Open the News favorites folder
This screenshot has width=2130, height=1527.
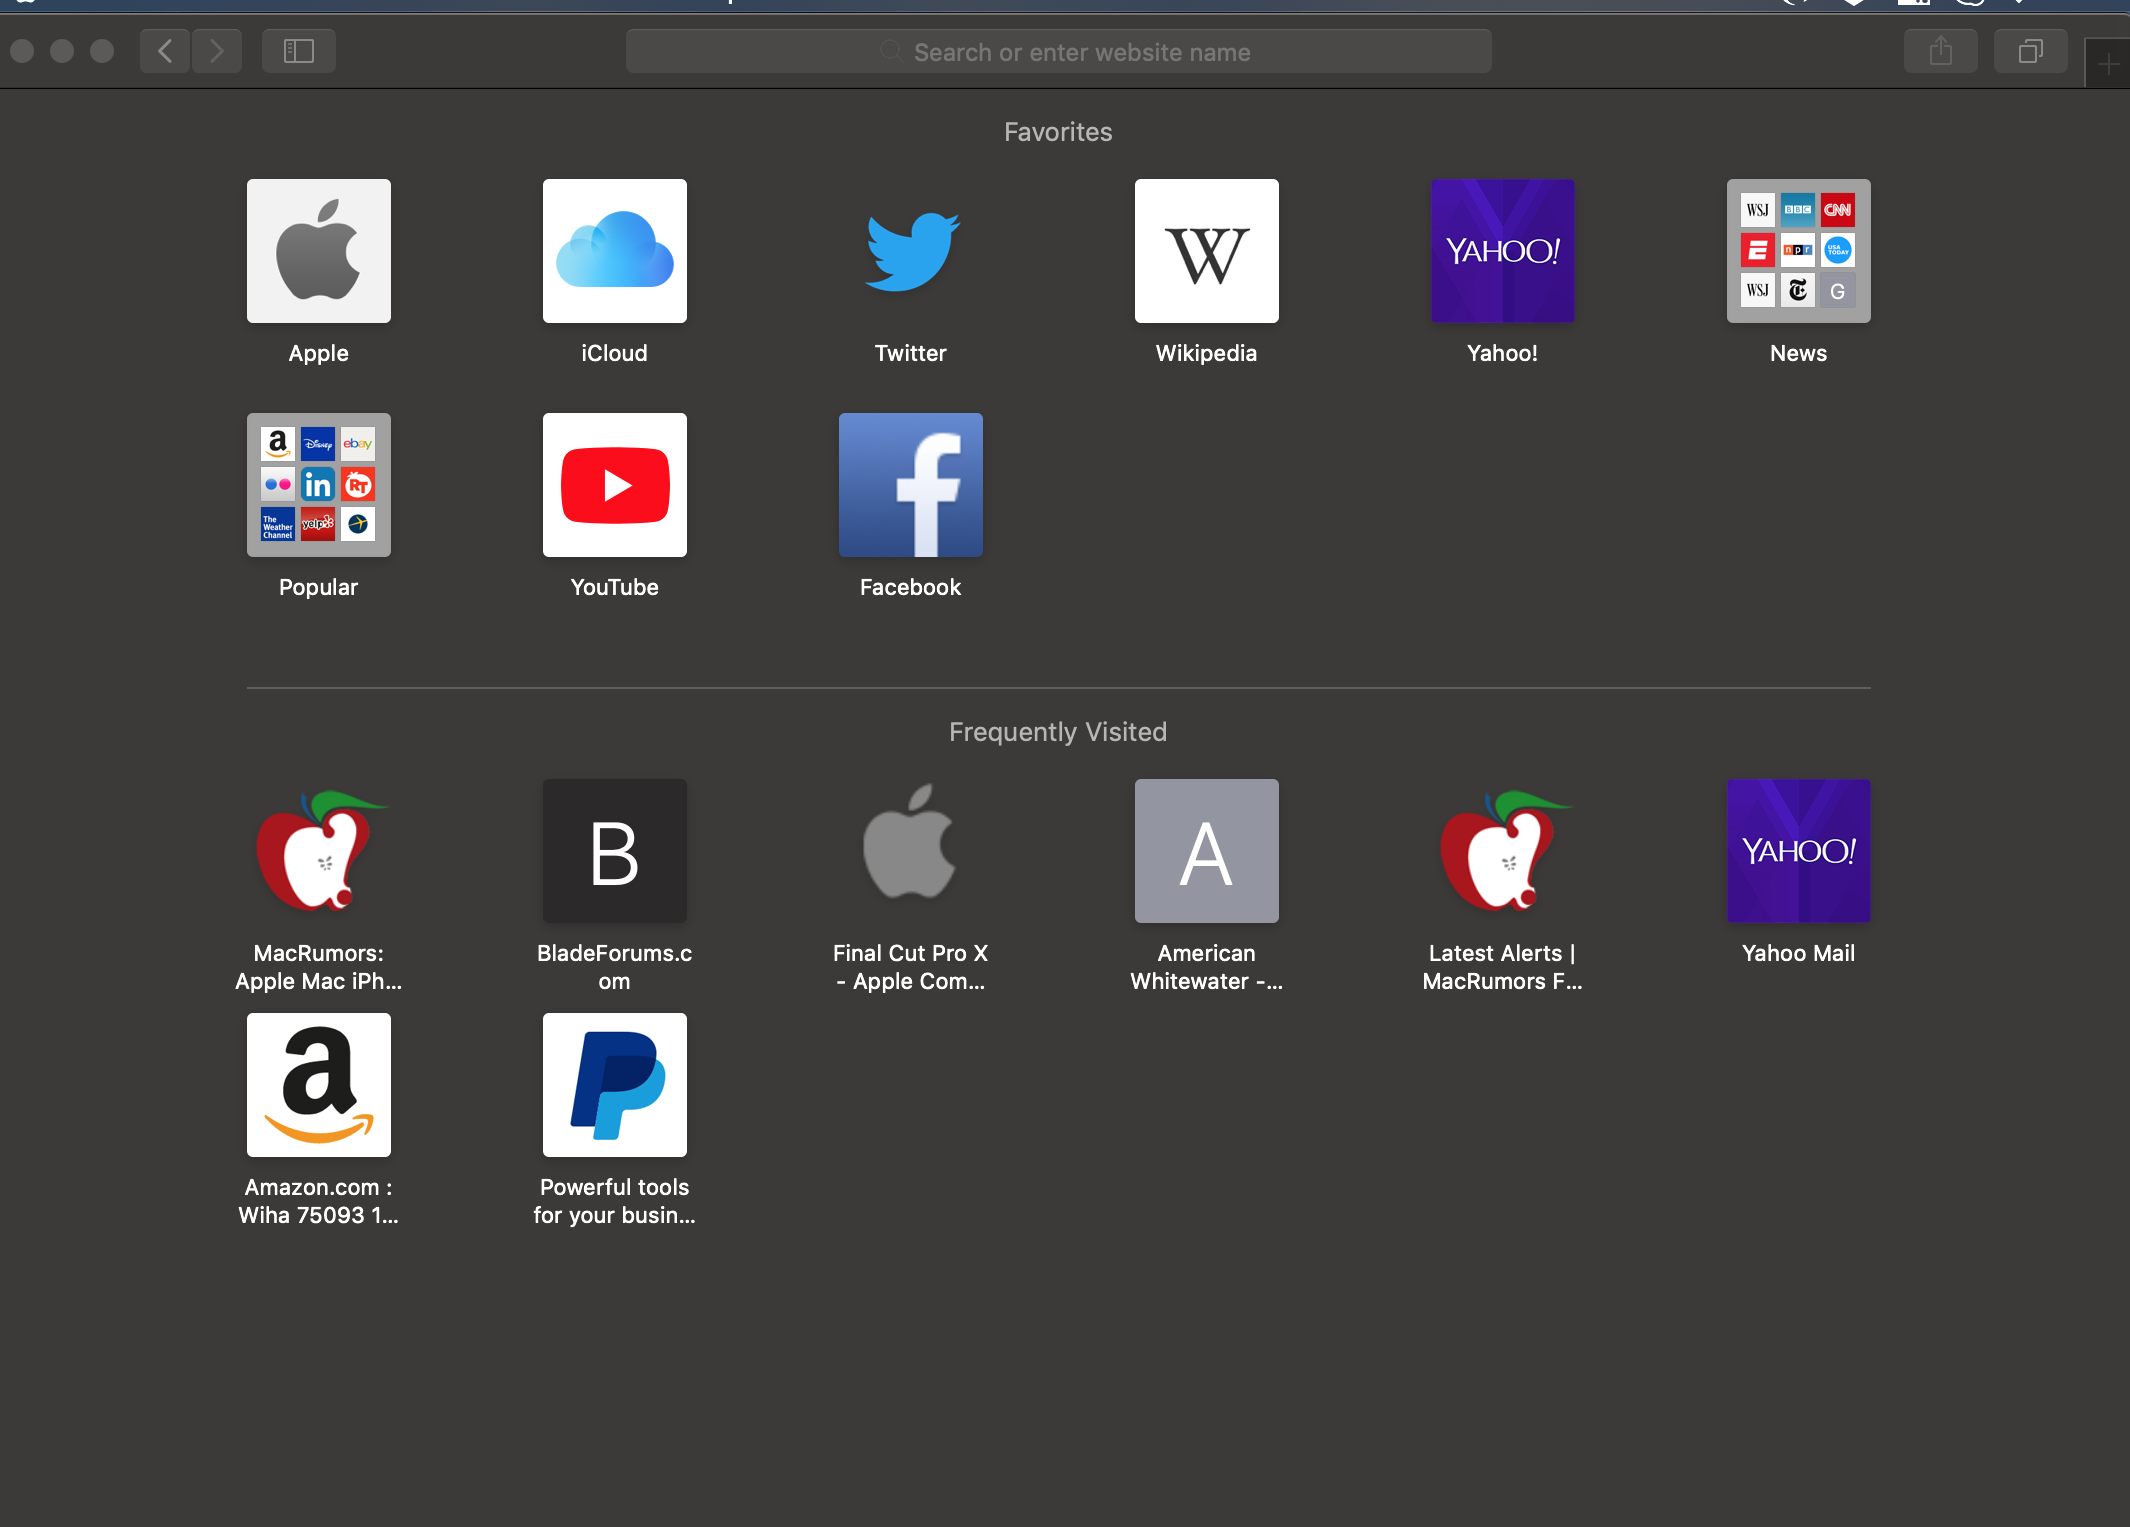(1798, 251)
